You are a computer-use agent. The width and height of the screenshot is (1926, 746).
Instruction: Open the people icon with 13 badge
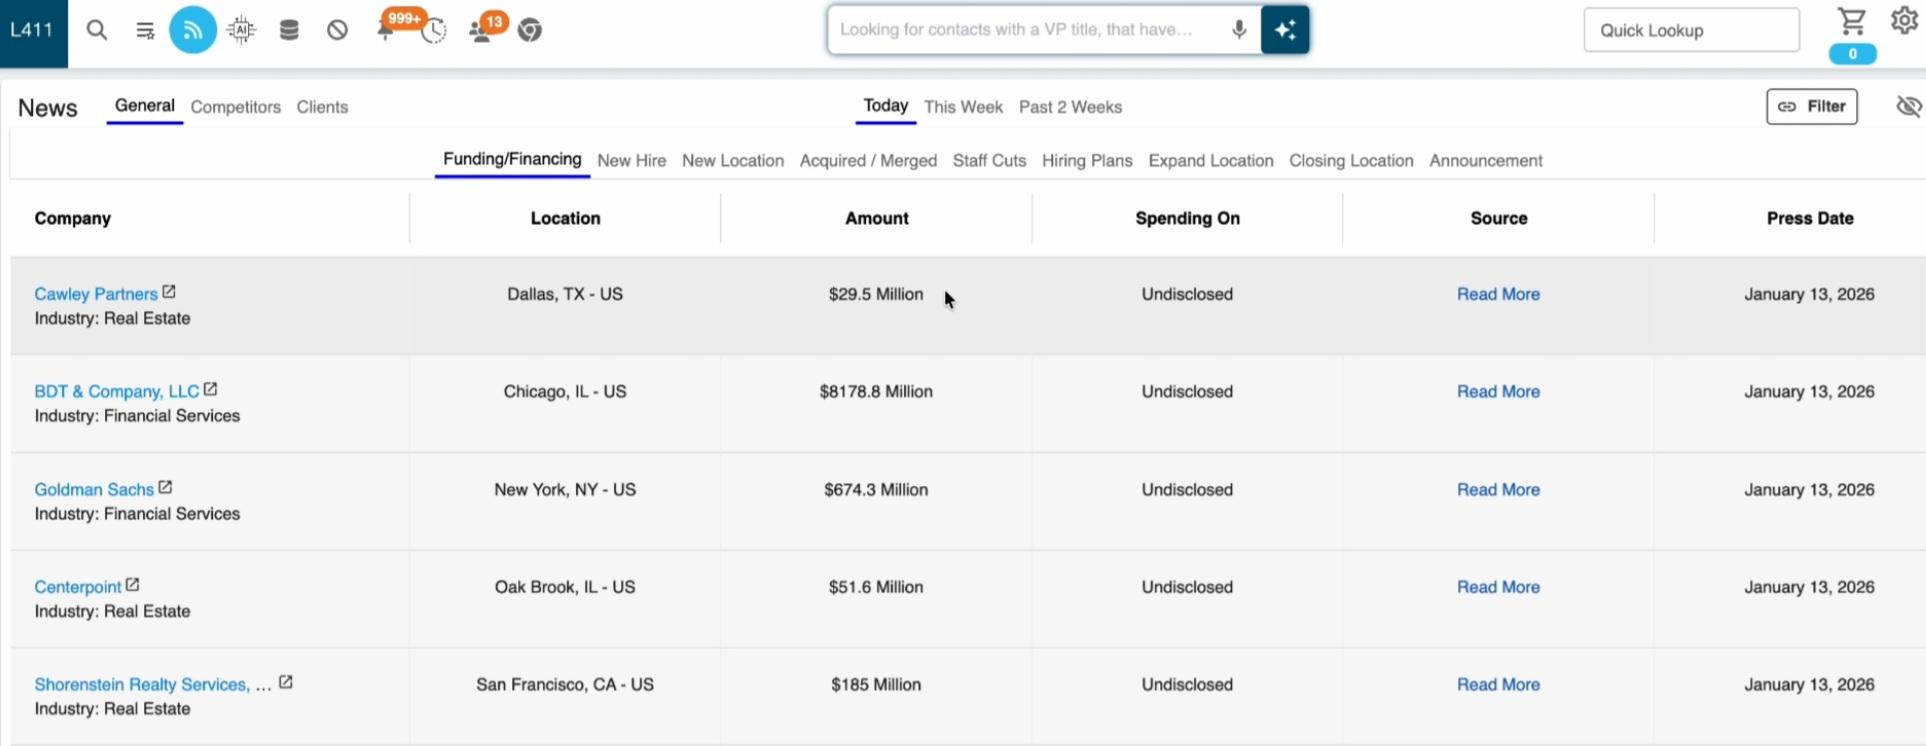coord(482,31)
